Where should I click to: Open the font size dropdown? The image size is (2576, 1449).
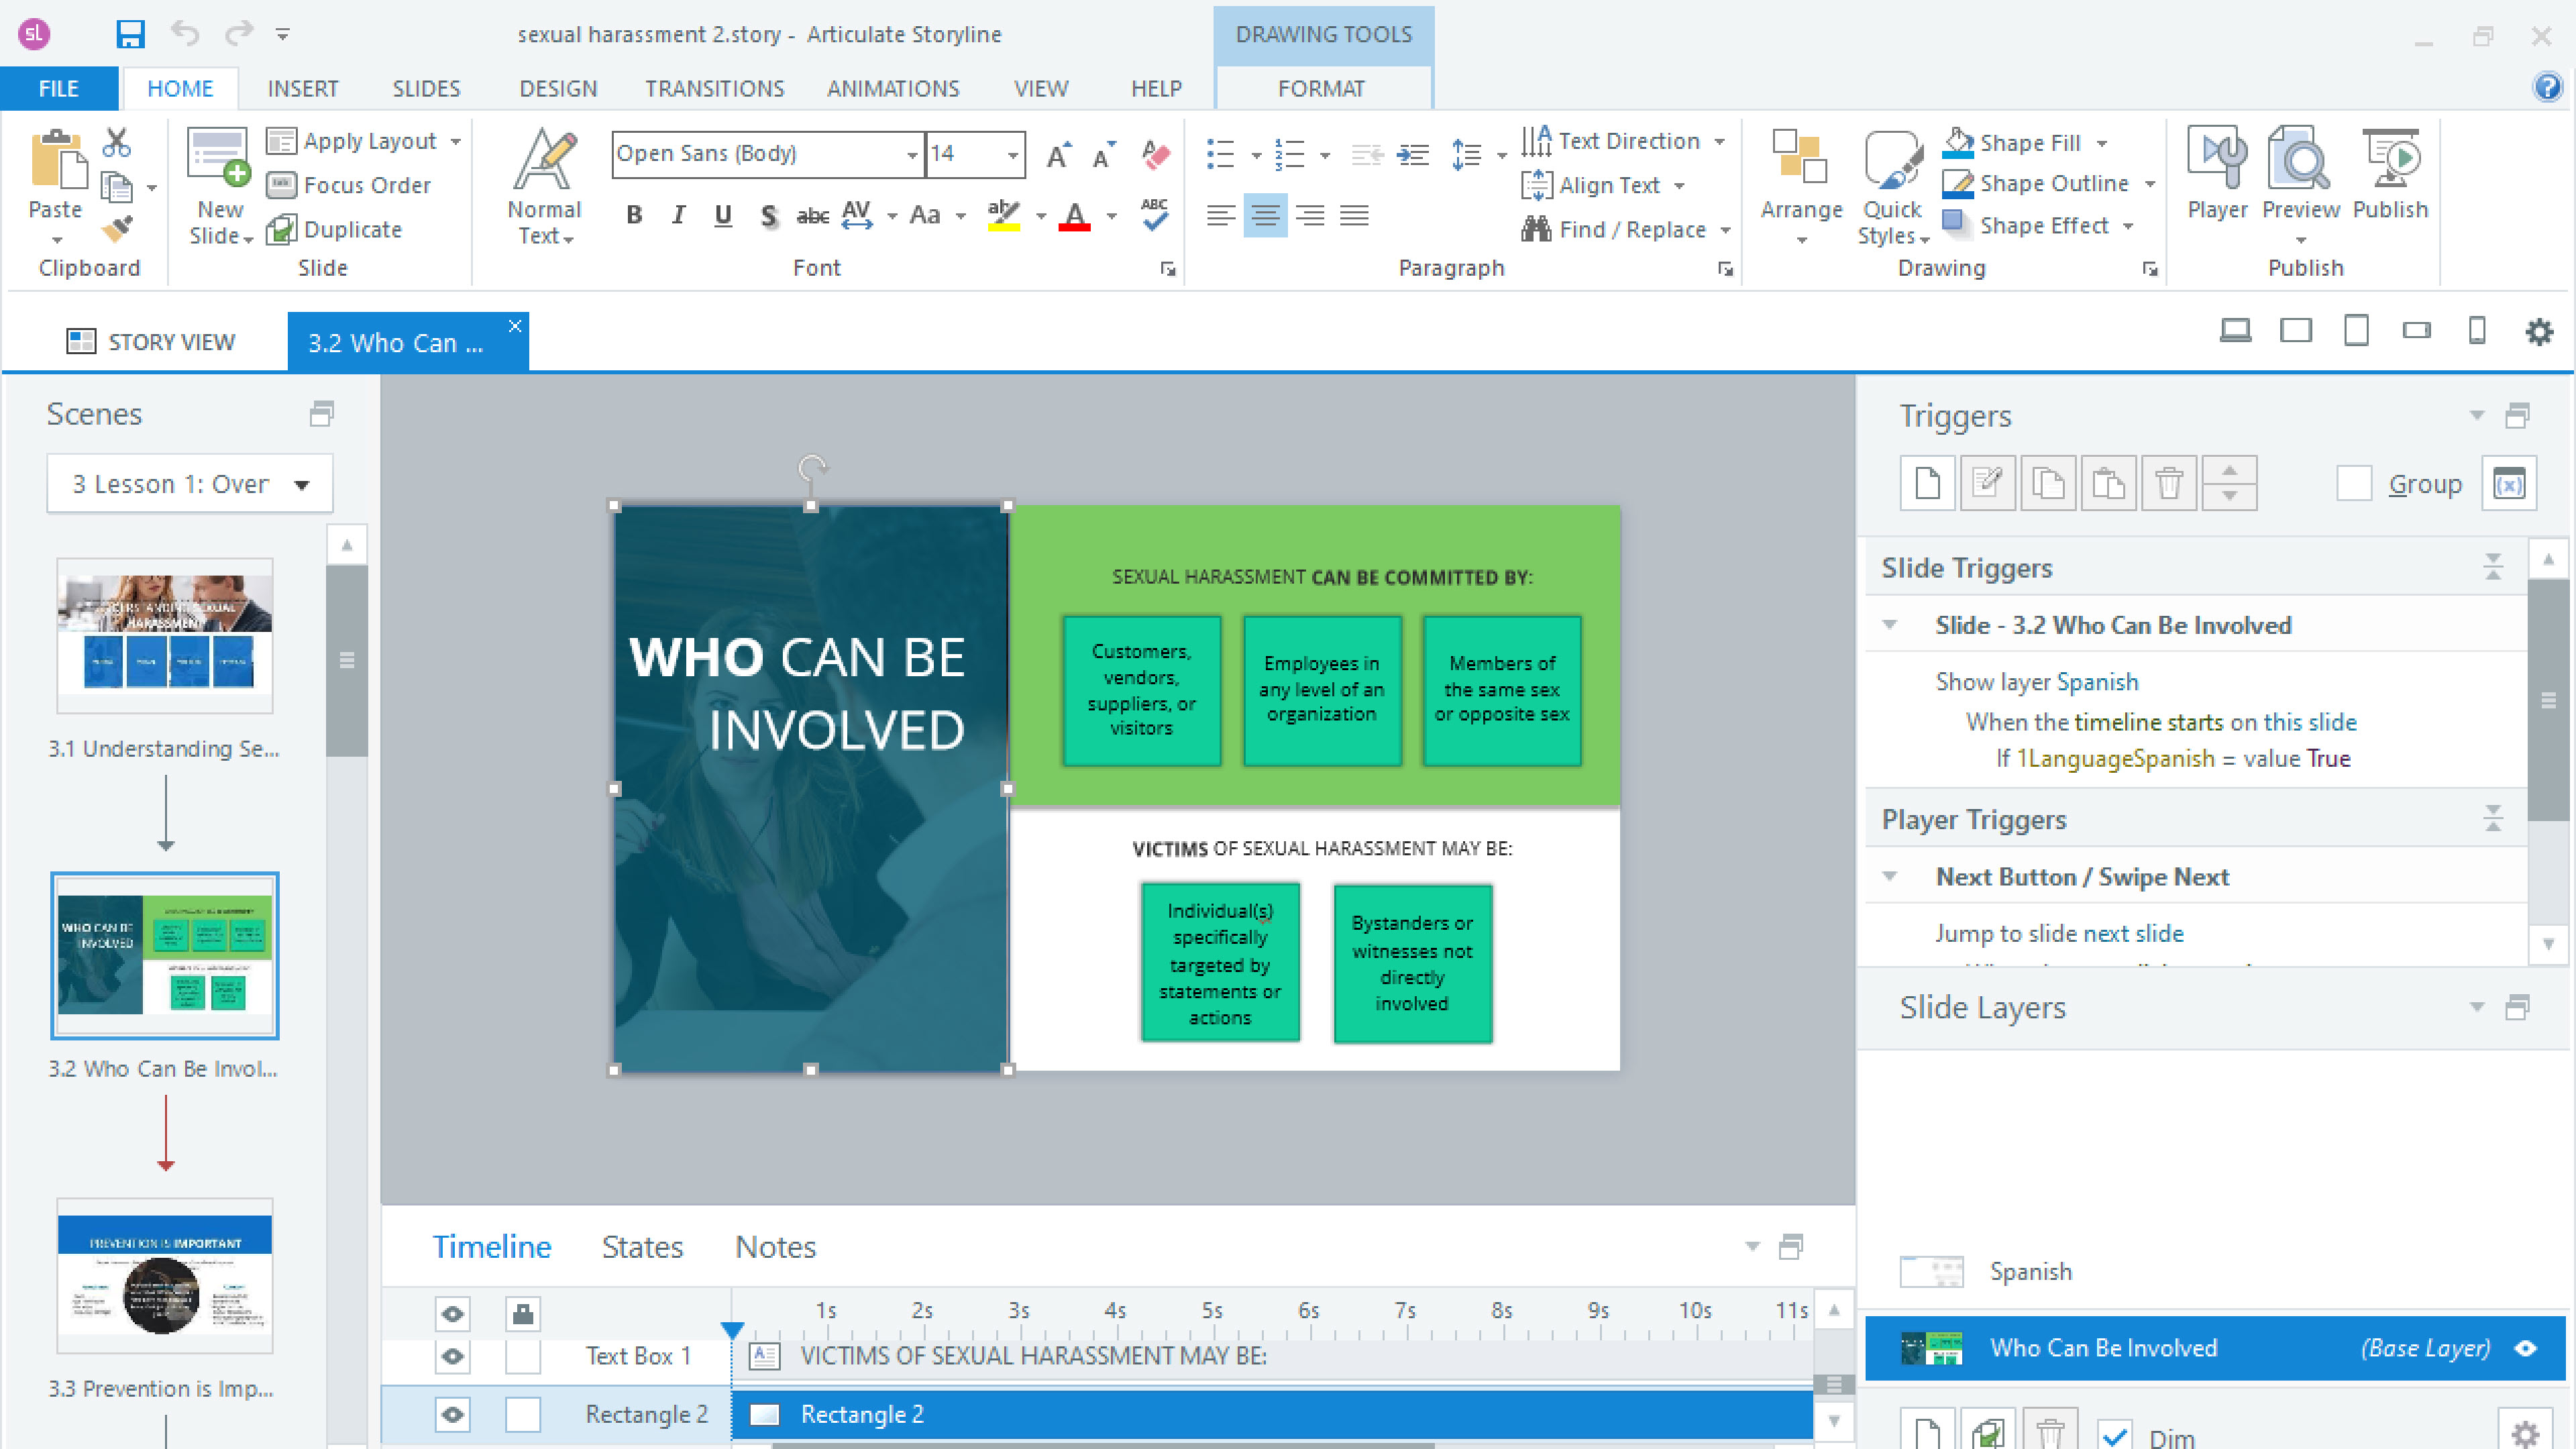point(1013,154)
